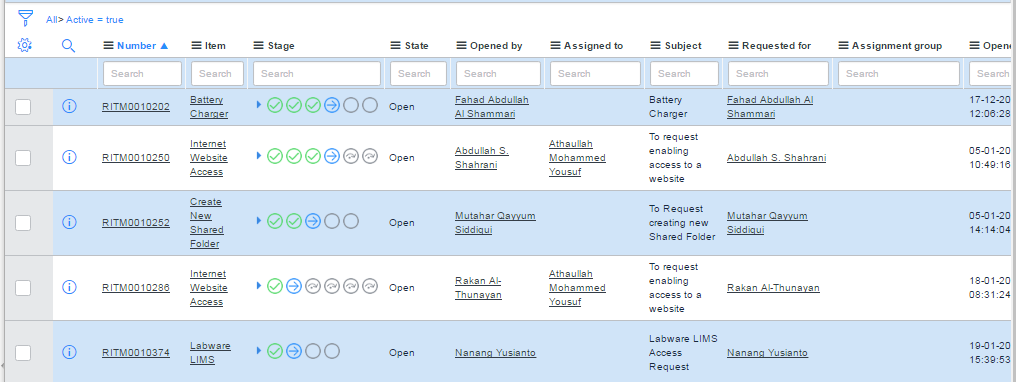Open Requested for Nanang Yusianto link
This screenshot has width=1016, height=382.
click(767, 353)
